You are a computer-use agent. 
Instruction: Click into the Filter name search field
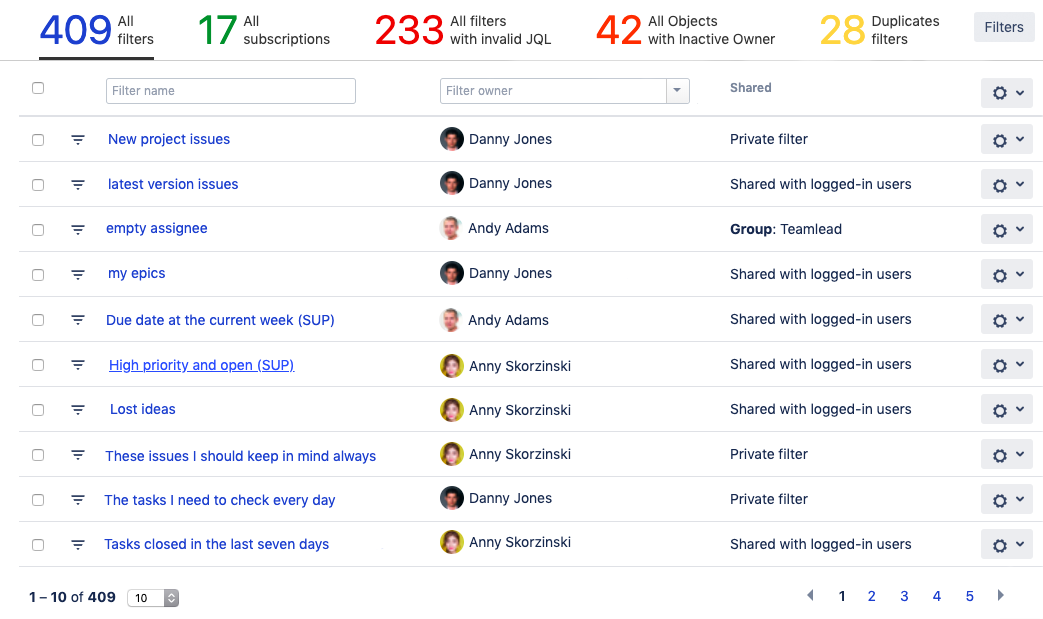[x=230, y=91]
